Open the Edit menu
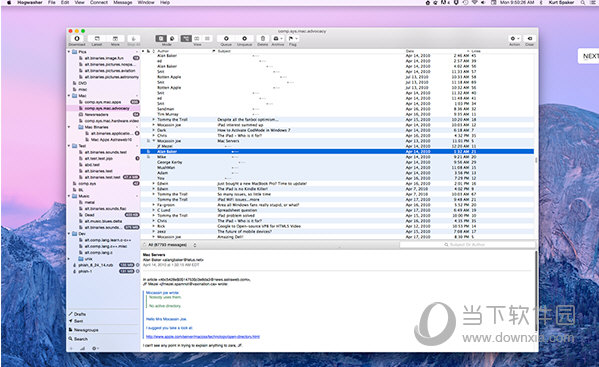The image size is (599, 367). click(65, 2)
